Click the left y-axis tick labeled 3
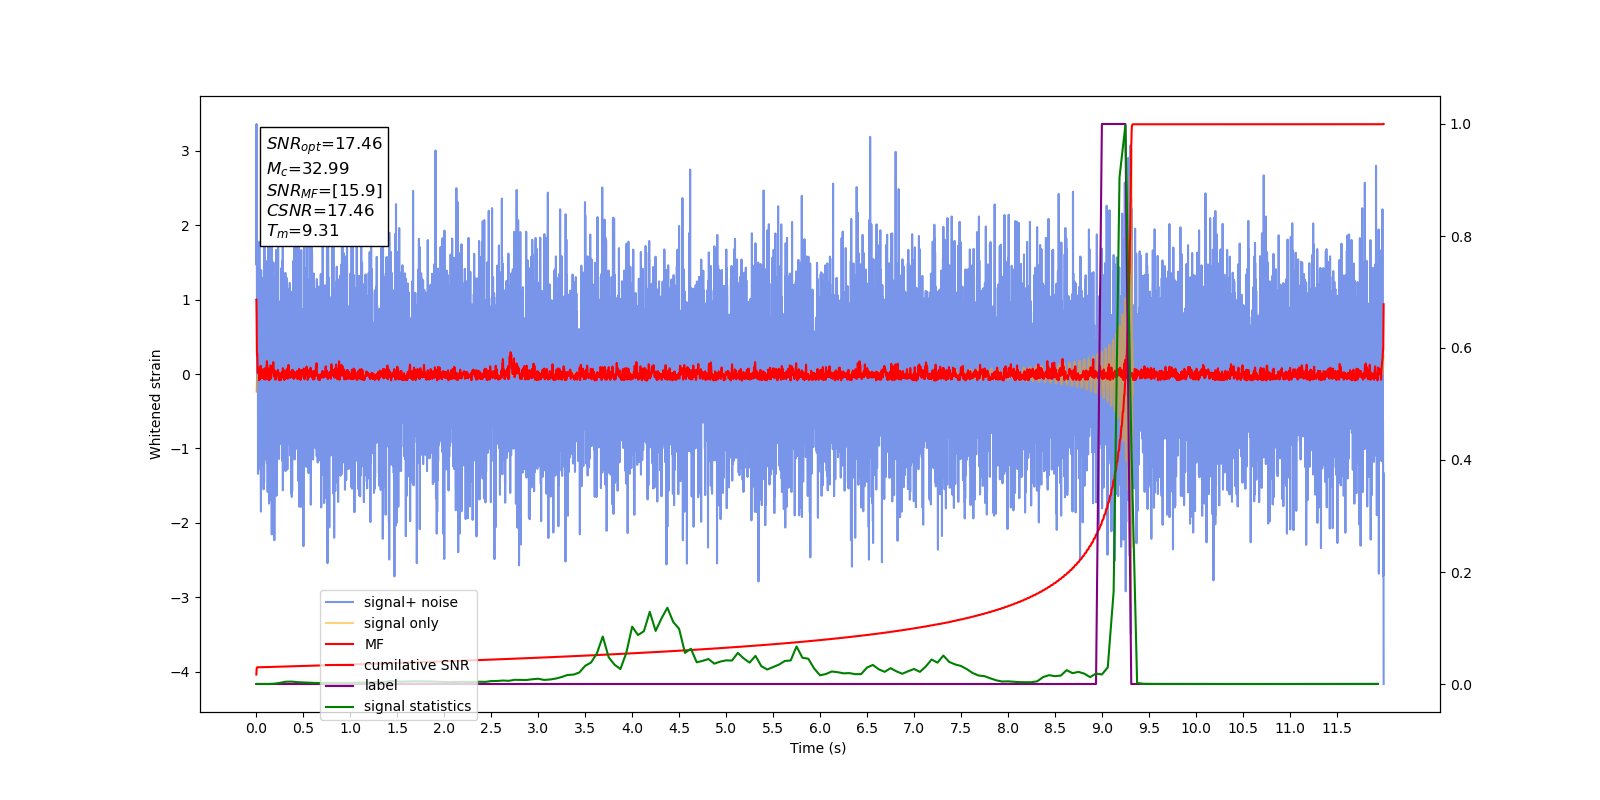The width and height of the screenshot is (1600, 800). (x=185, y=152)
